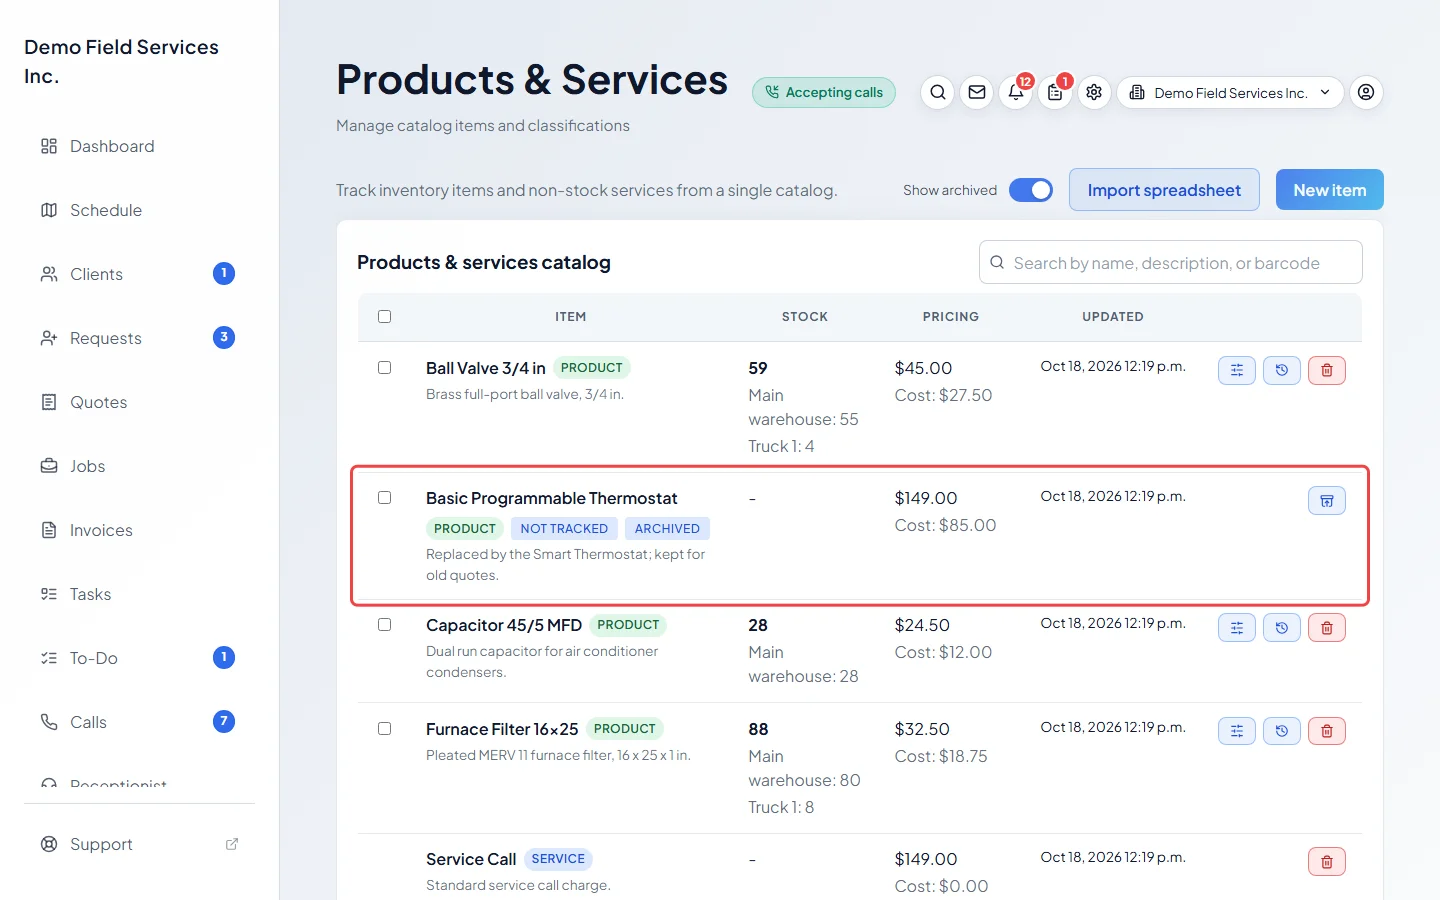View history for Ball Valve 3/4 in
The image size is (1440, 900).
1282,370
